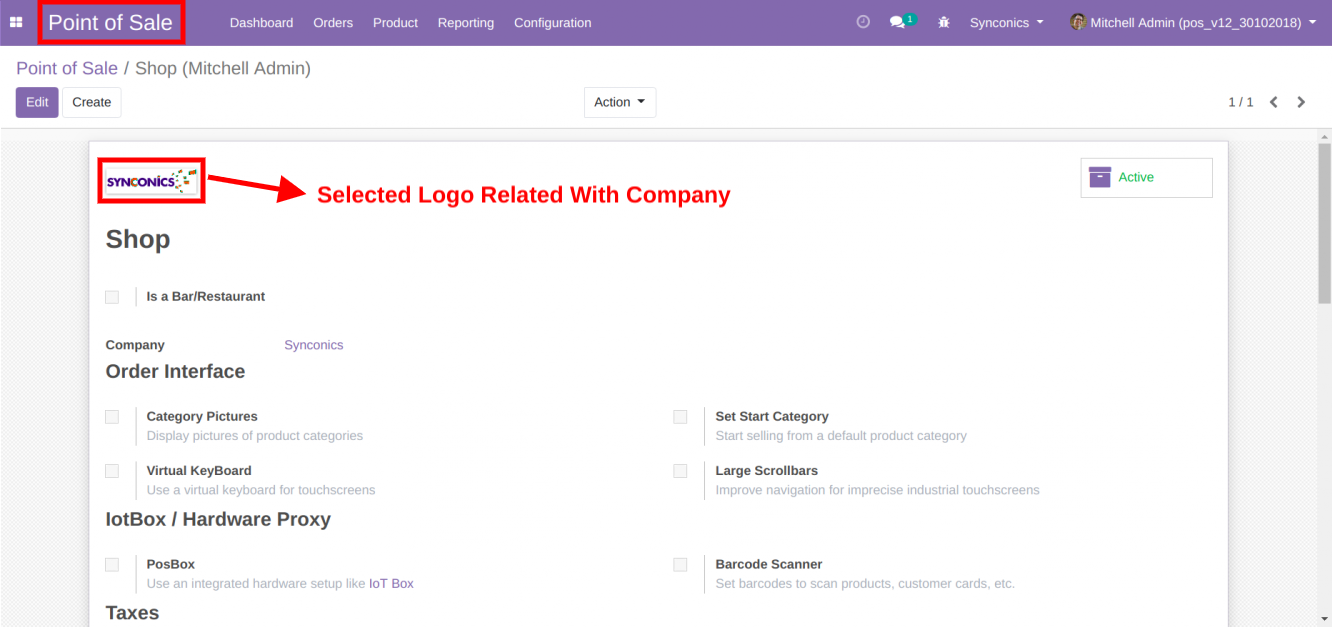Click the Synconics logo thumbnail
This screenshot has width=1332, height=627.
(x=151, y=180)
